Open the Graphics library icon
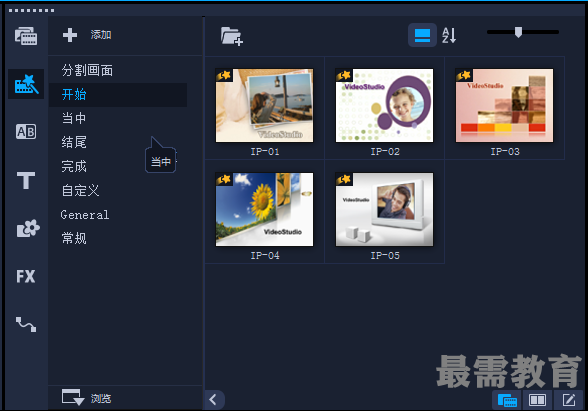588x411 pixels. pos(28,228)
